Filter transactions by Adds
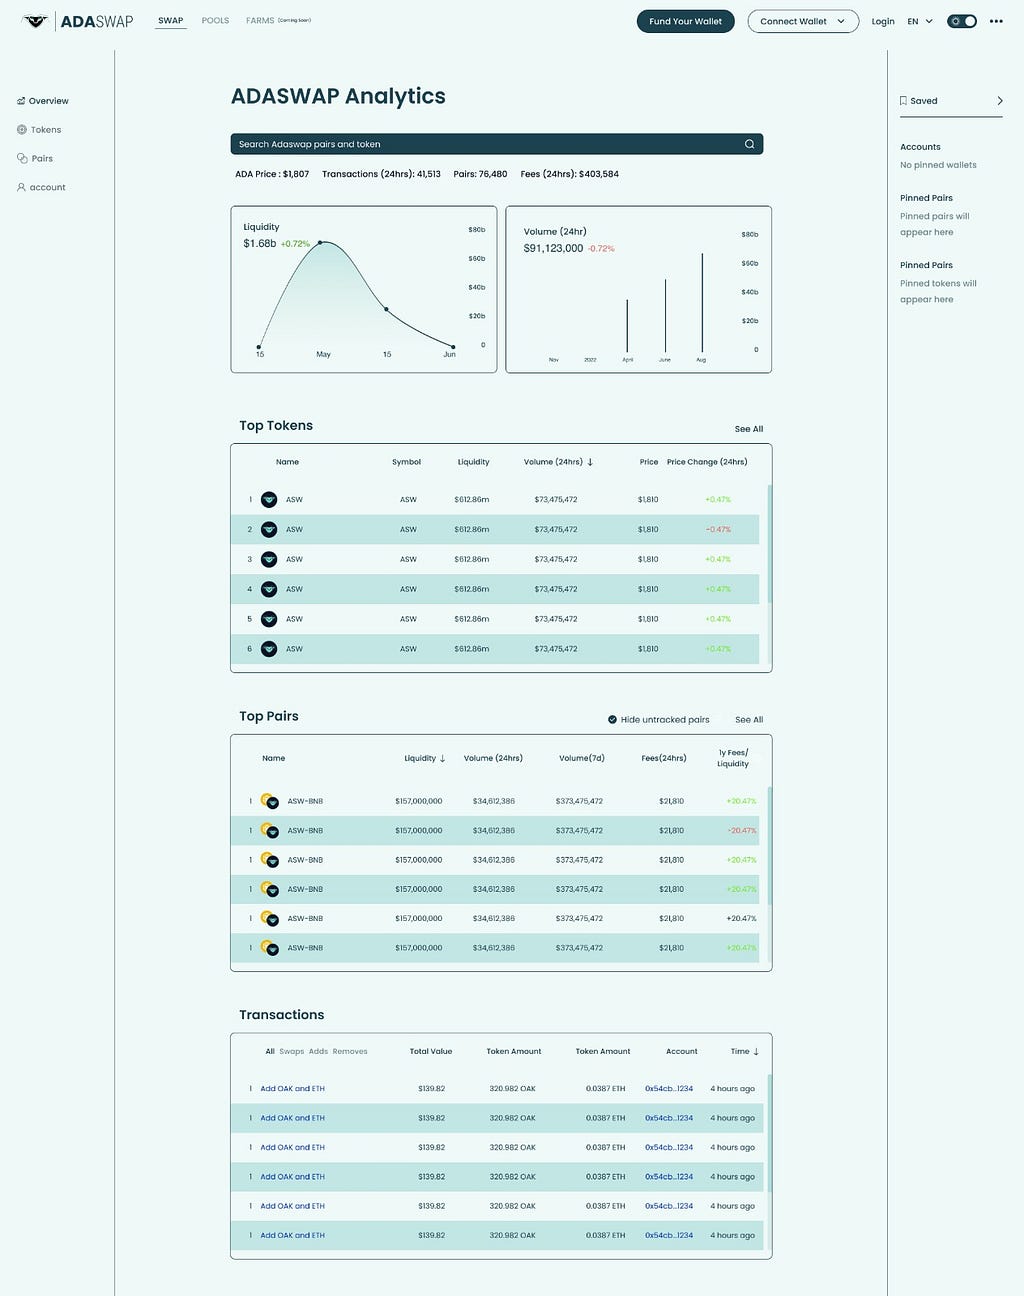The width and height of the screenshot is (1024, 1296). coord(318,1051)
